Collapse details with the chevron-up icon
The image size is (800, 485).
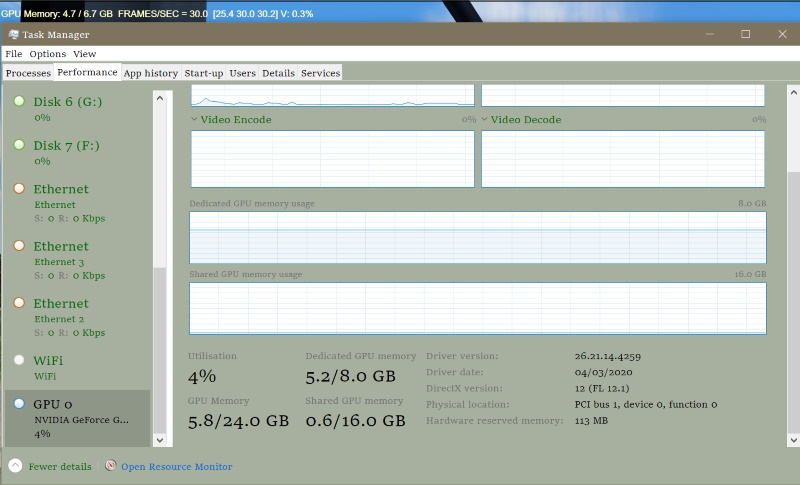click(x=15, y=466)
